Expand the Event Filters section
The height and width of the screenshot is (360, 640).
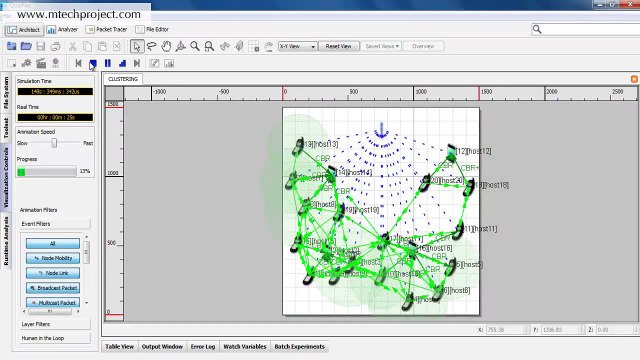[x=55, y=224]
